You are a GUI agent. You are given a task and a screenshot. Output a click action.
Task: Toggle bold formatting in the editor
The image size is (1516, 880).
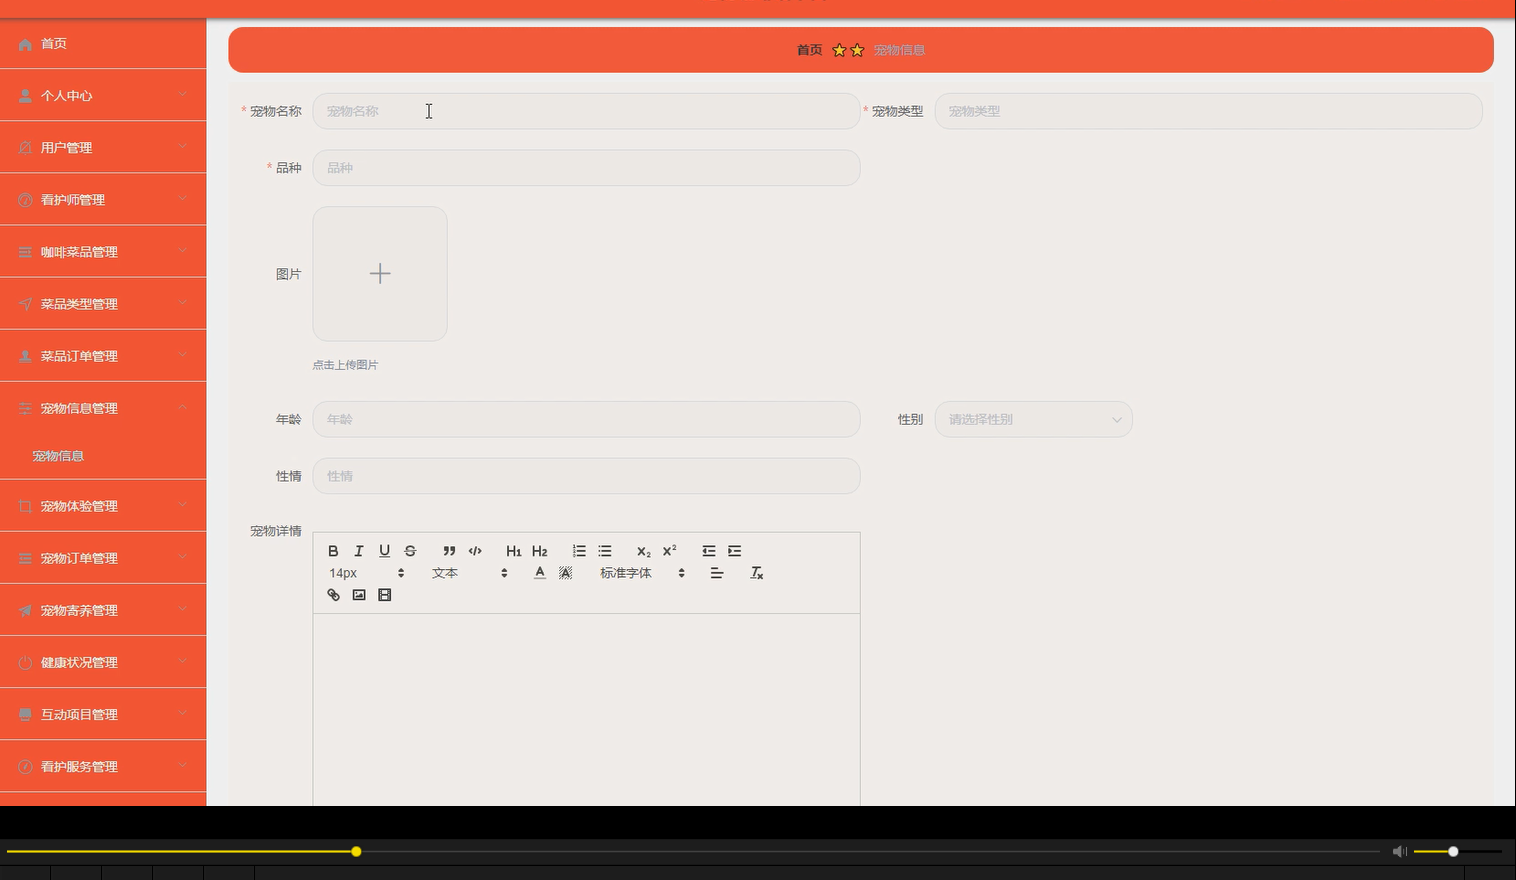click(333, 551)
